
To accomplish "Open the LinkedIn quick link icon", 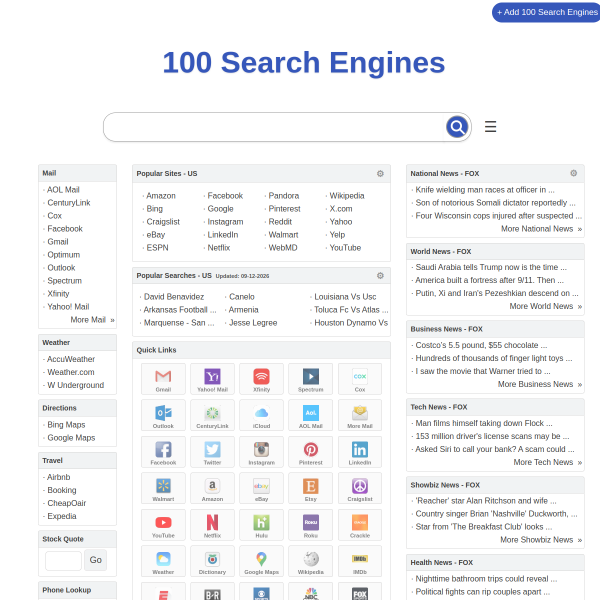I will (x=360, y=452).
